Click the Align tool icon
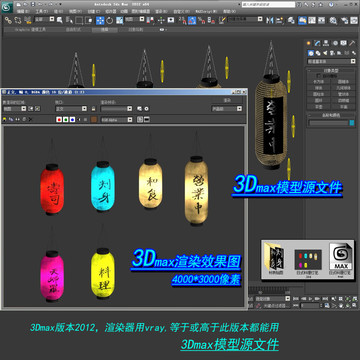Screen dimensions: 360x360 (279, 20)
